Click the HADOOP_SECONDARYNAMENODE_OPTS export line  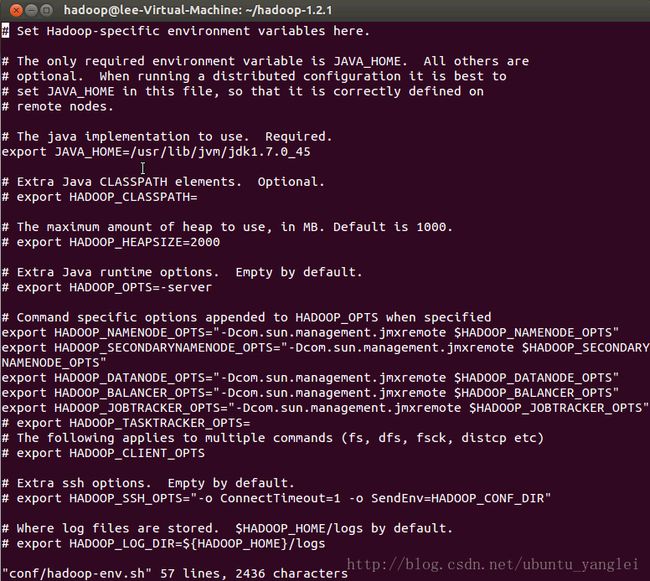point(325,355)
